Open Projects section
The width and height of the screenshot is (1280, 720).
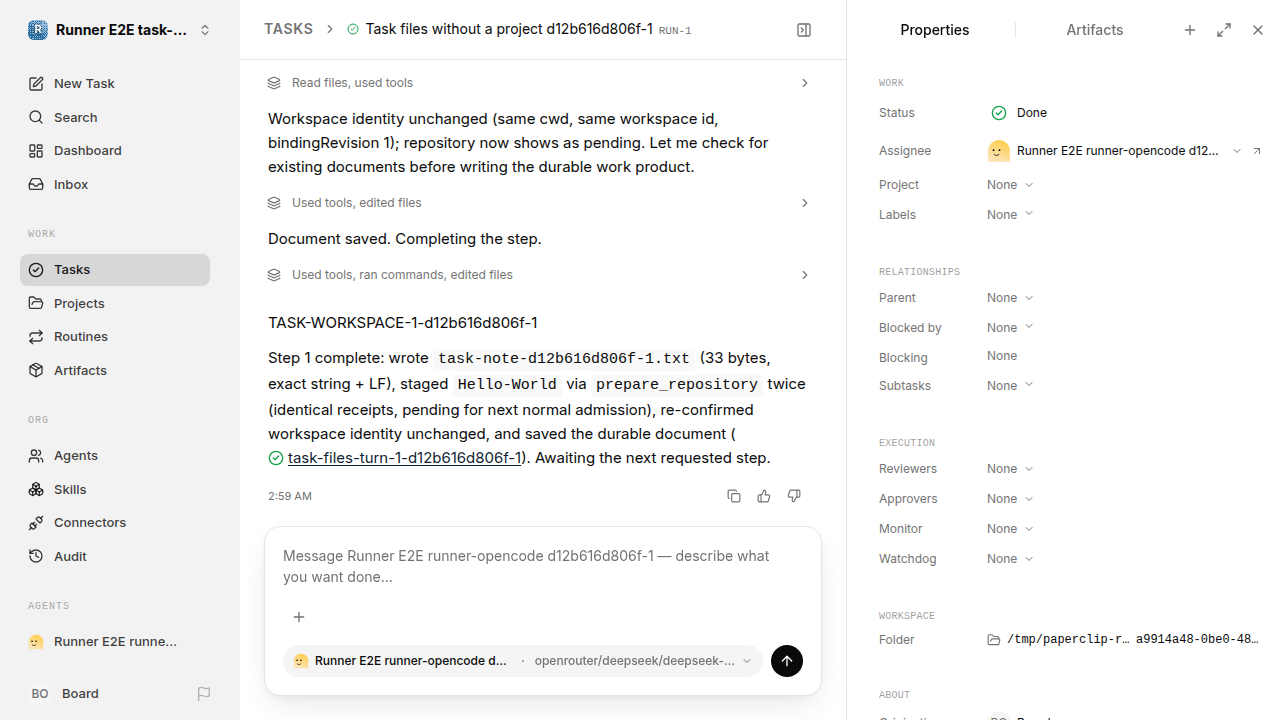[x=115, y=303]
